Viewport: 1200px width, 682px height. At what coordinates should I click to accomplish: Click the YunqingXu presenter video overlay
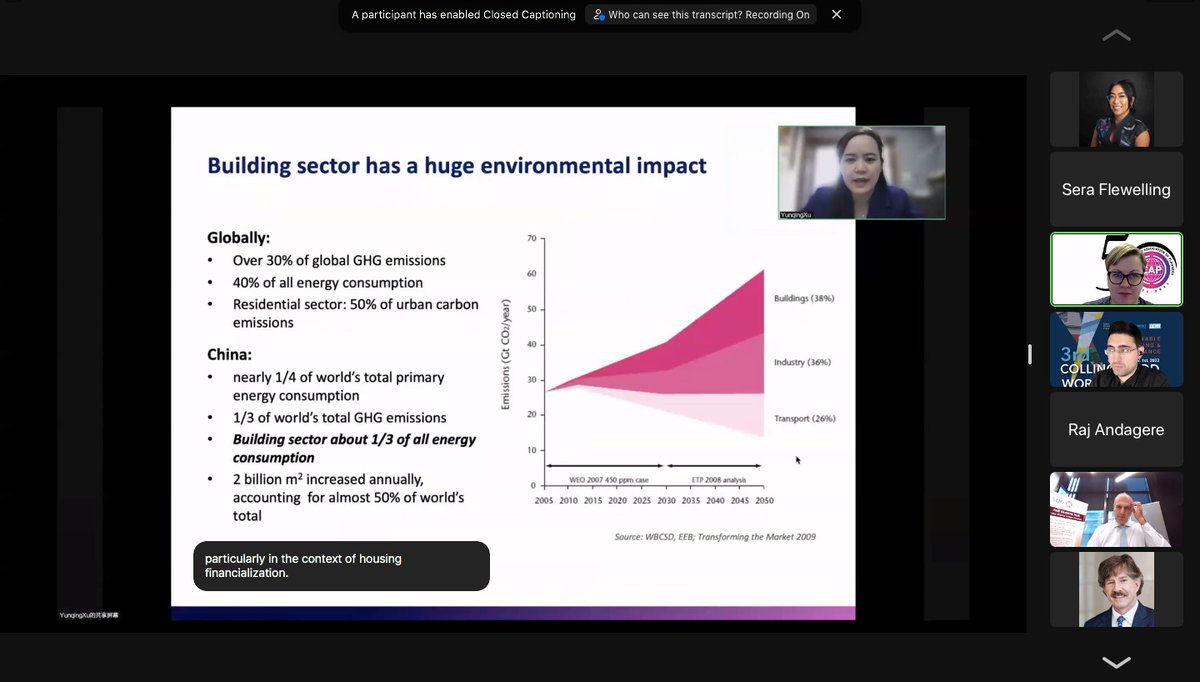pyautogui.click(x=861, y=172)
